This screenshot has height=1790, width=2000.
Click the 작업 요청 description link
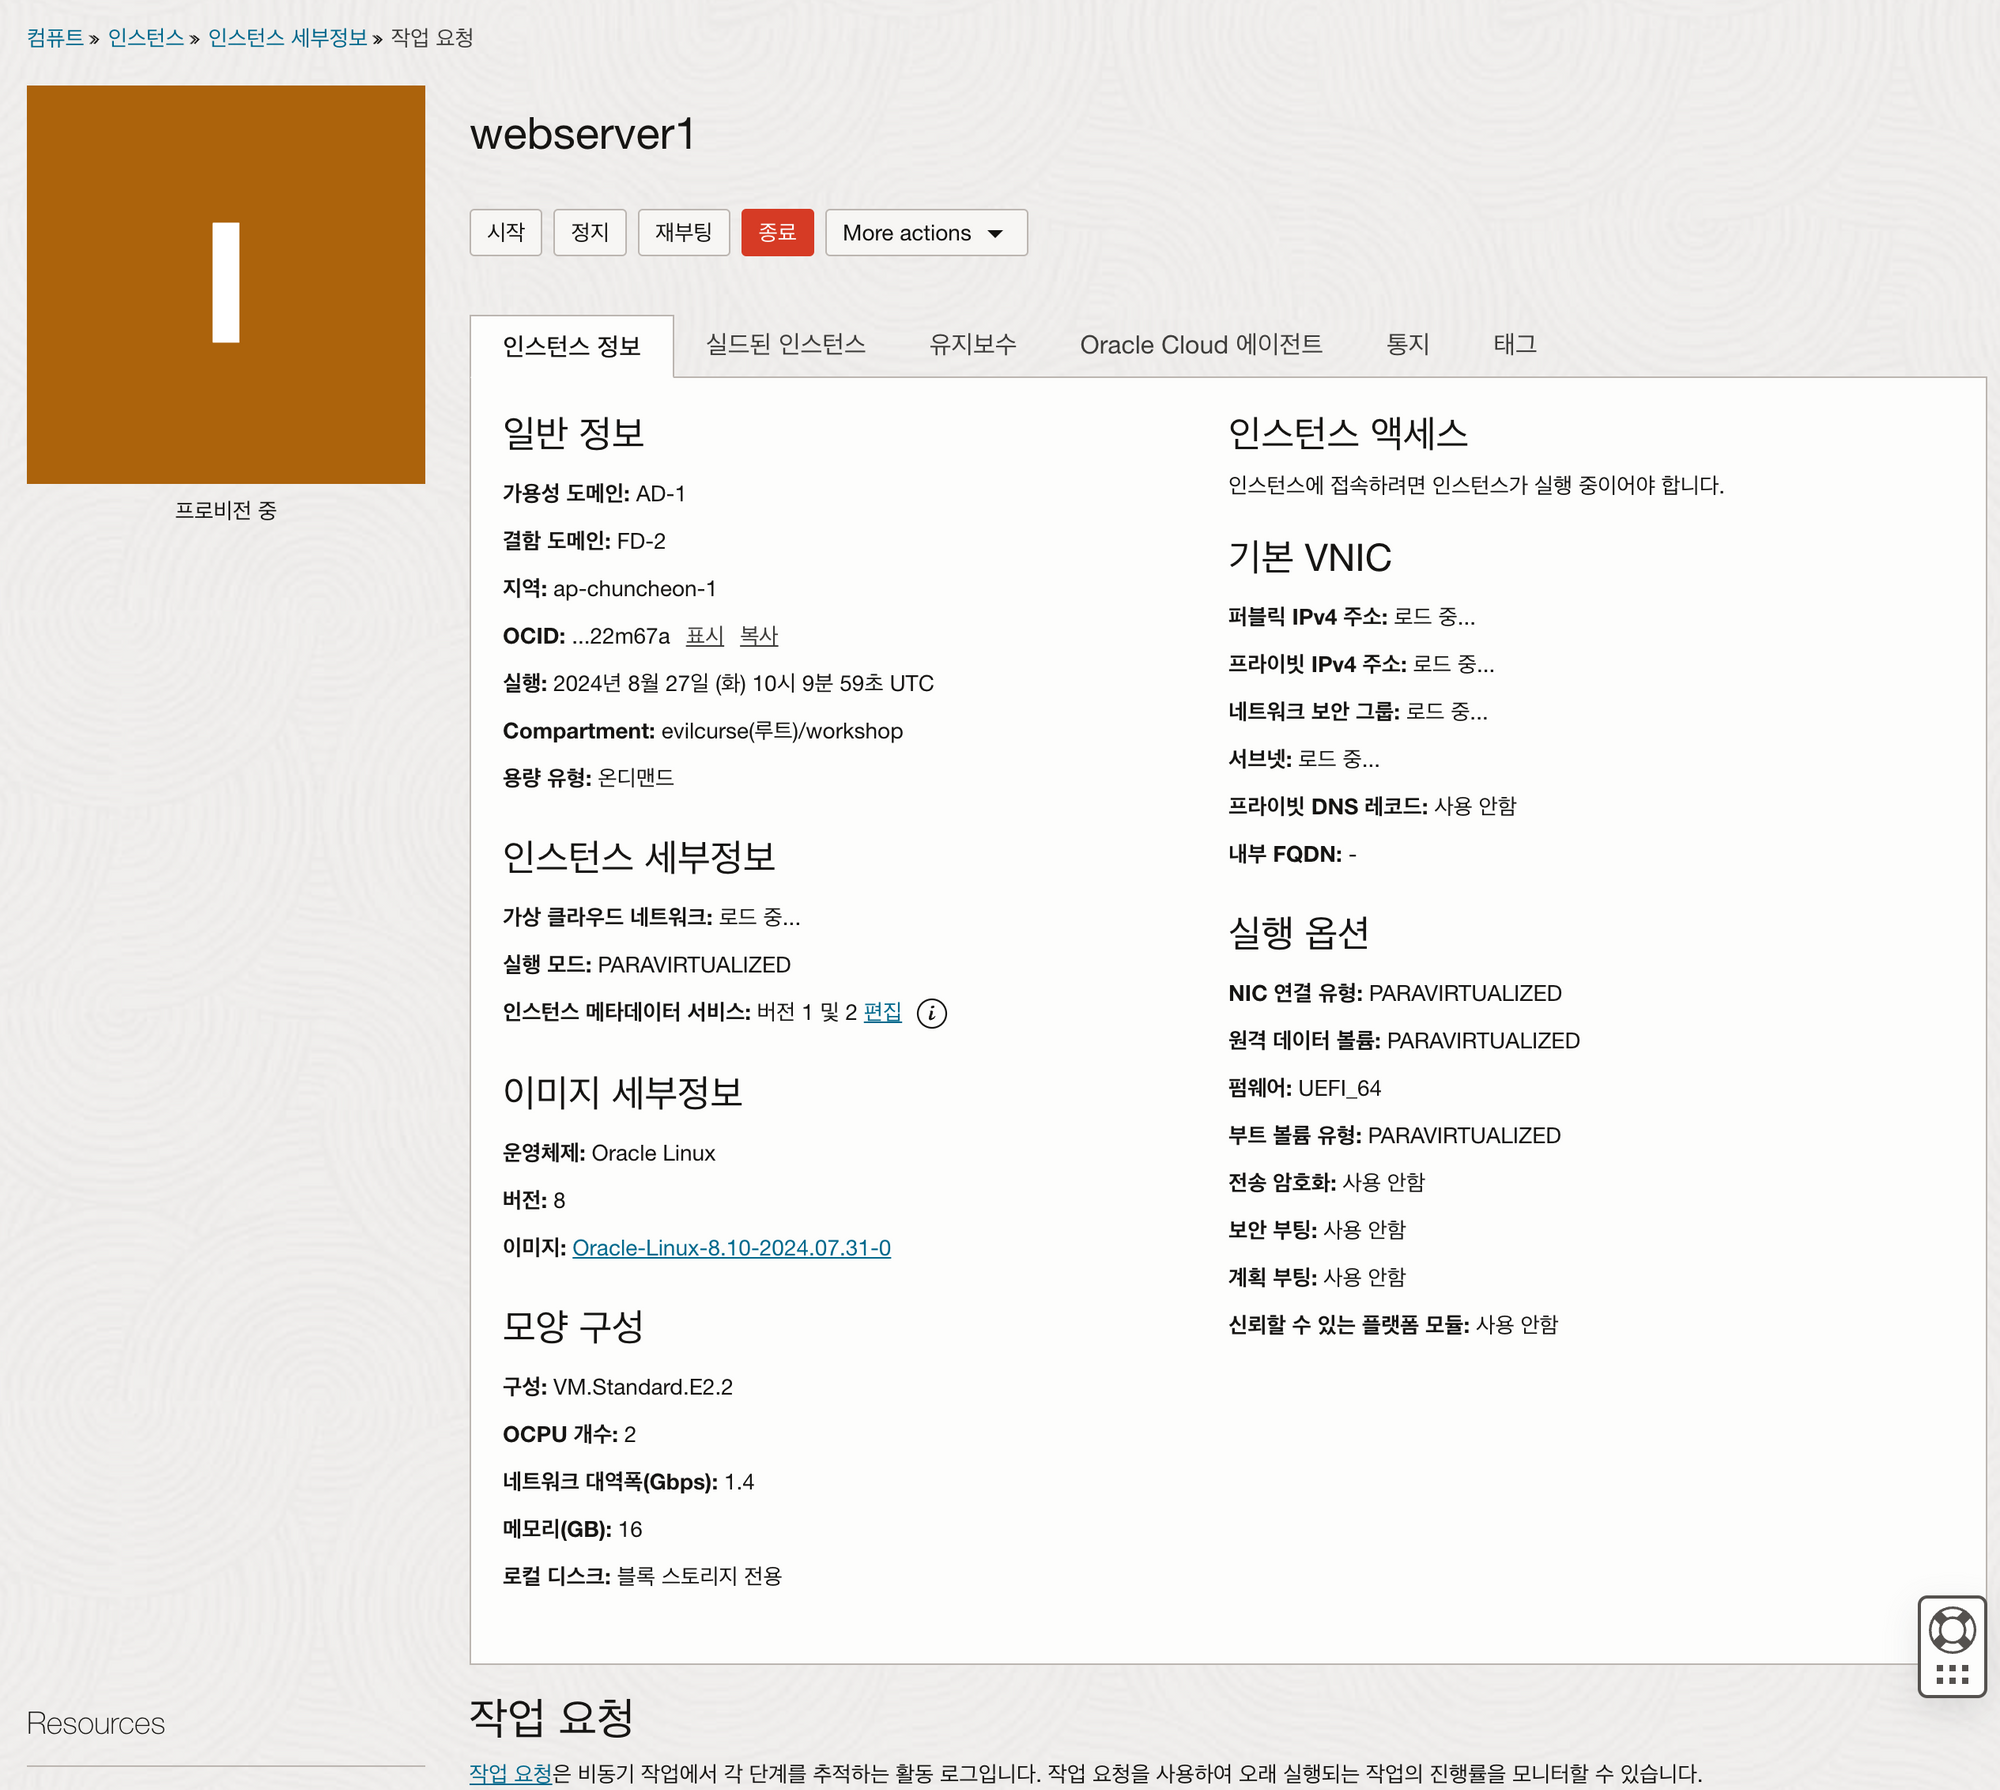[x=510, y=1773]
